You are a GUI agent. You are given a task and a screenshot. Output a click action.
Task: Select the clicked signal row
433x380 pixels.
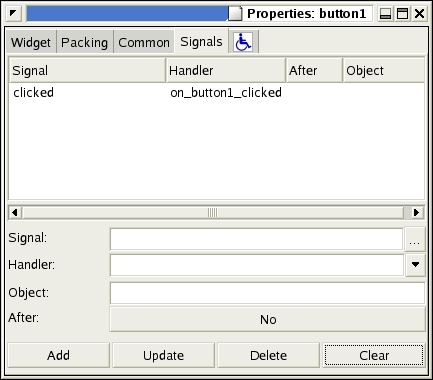216,93
